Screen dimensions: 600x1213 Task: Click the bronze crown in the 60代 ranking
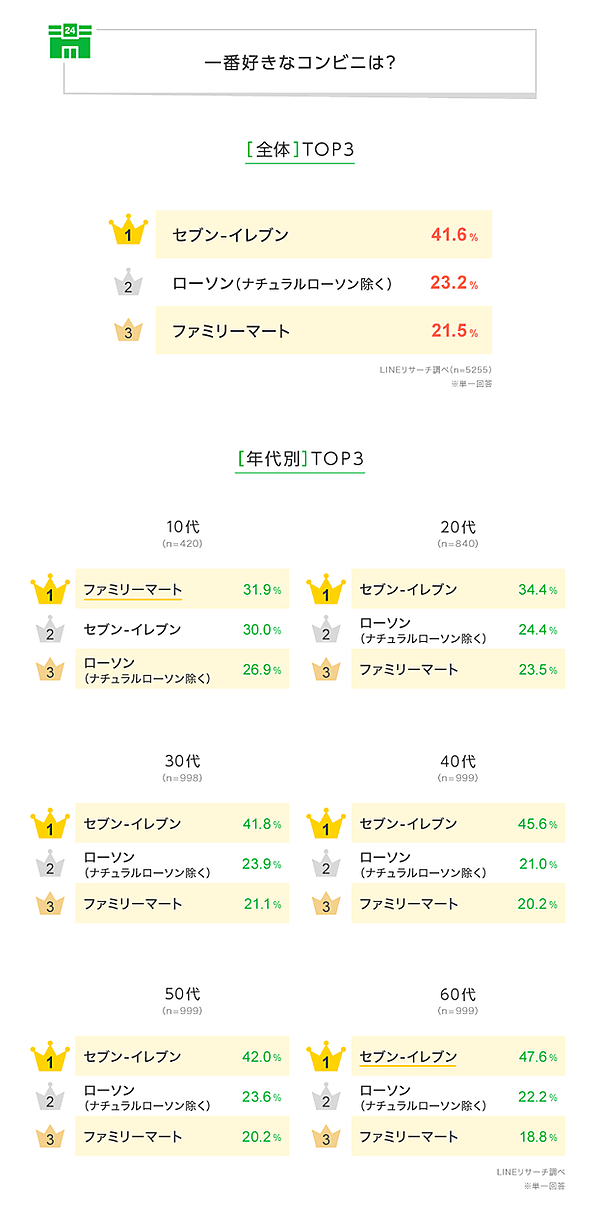pyautogui.click(x=324, y=1137)
